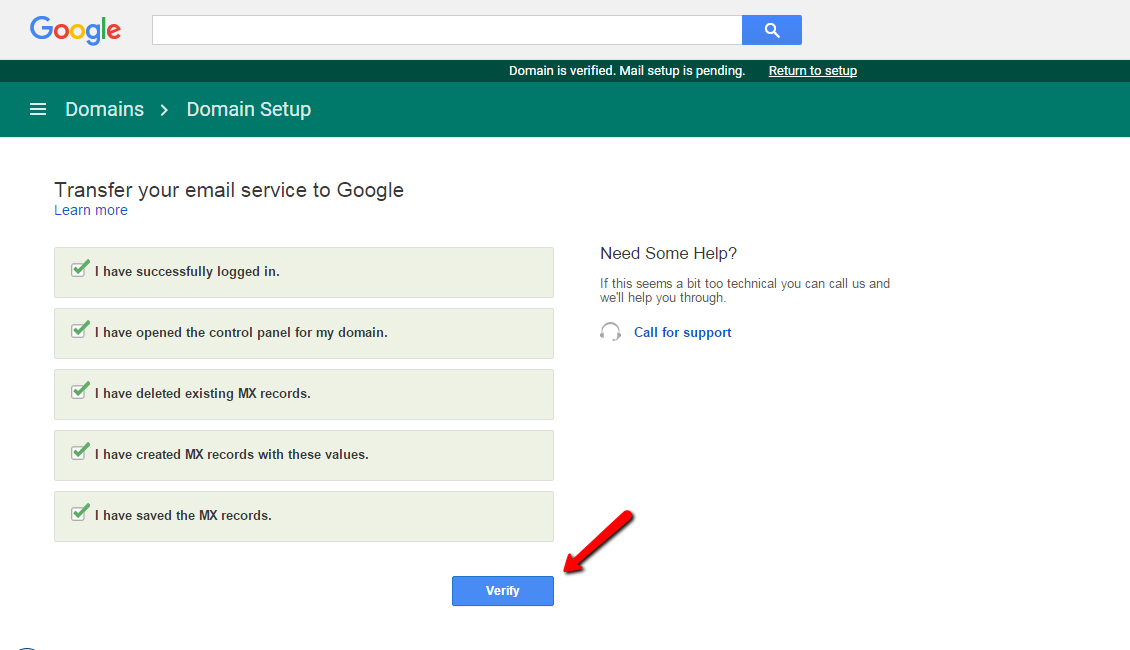Follow the 'Return to setup' link

(812, 71)
